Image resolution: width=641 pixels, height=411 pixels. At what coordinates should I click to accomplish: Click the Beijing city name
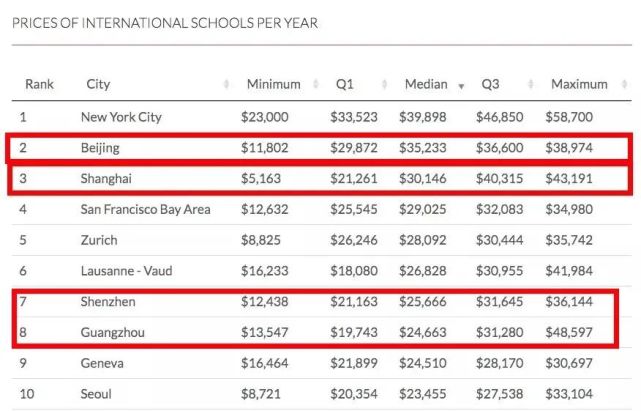100,148
